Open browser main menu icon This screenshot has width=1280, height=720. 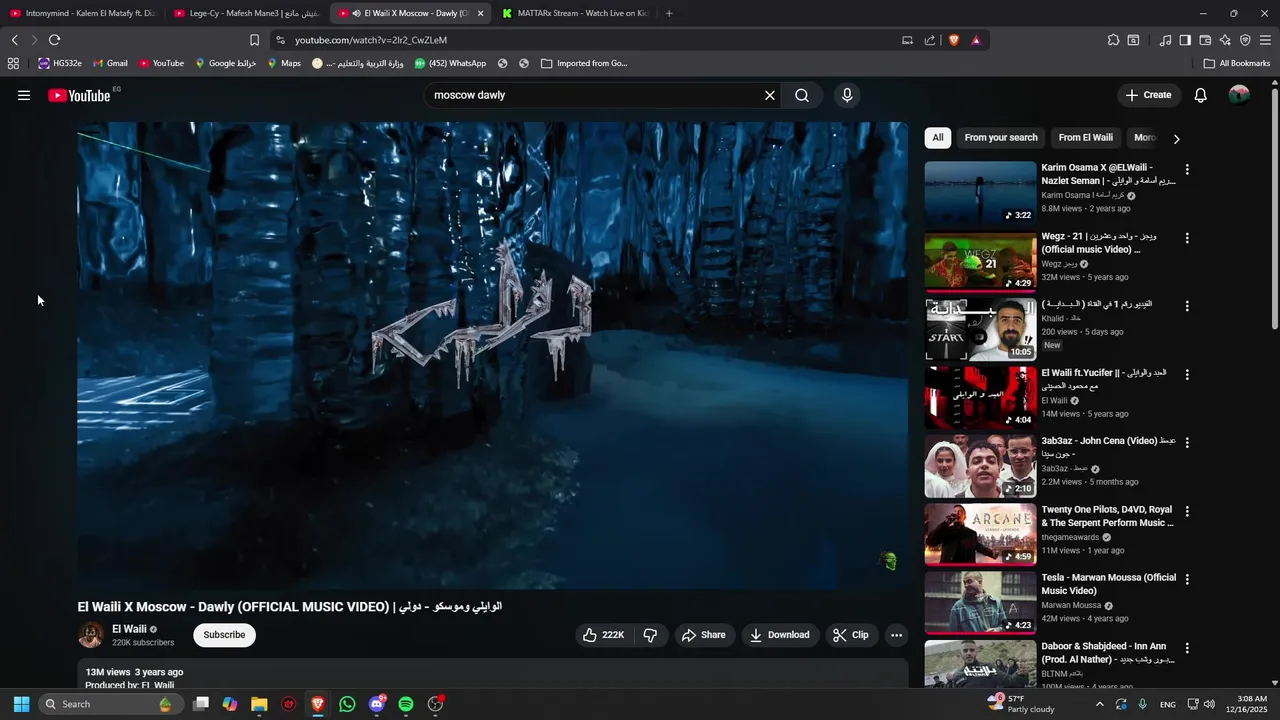tap(1265, 40)
